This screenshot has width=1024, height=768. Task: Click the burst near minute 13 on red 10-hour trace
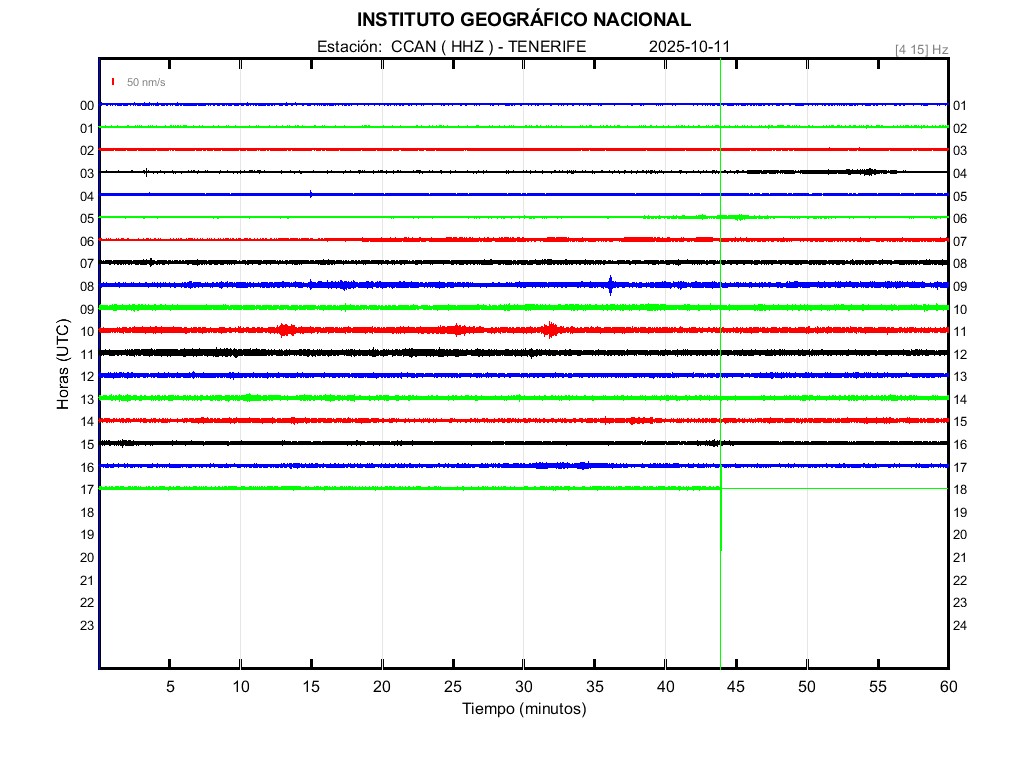(x=286, y=330)
